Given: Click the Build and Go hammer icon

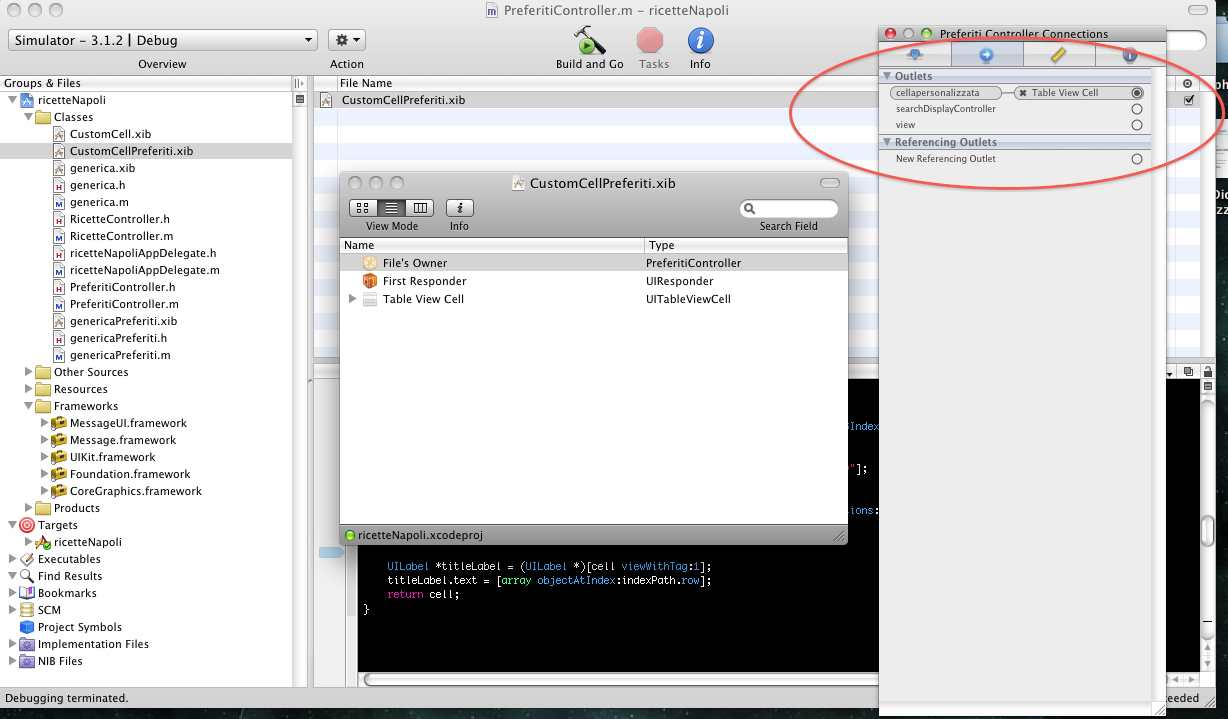Looking at the screenshot, I should [589, 41].
